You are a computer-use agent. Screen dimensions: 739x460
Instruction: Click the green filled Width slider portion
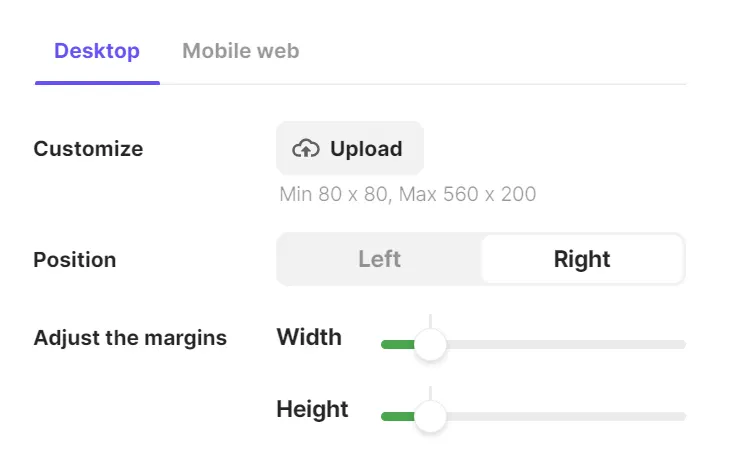pyautogui.click(x=397, y=345)
